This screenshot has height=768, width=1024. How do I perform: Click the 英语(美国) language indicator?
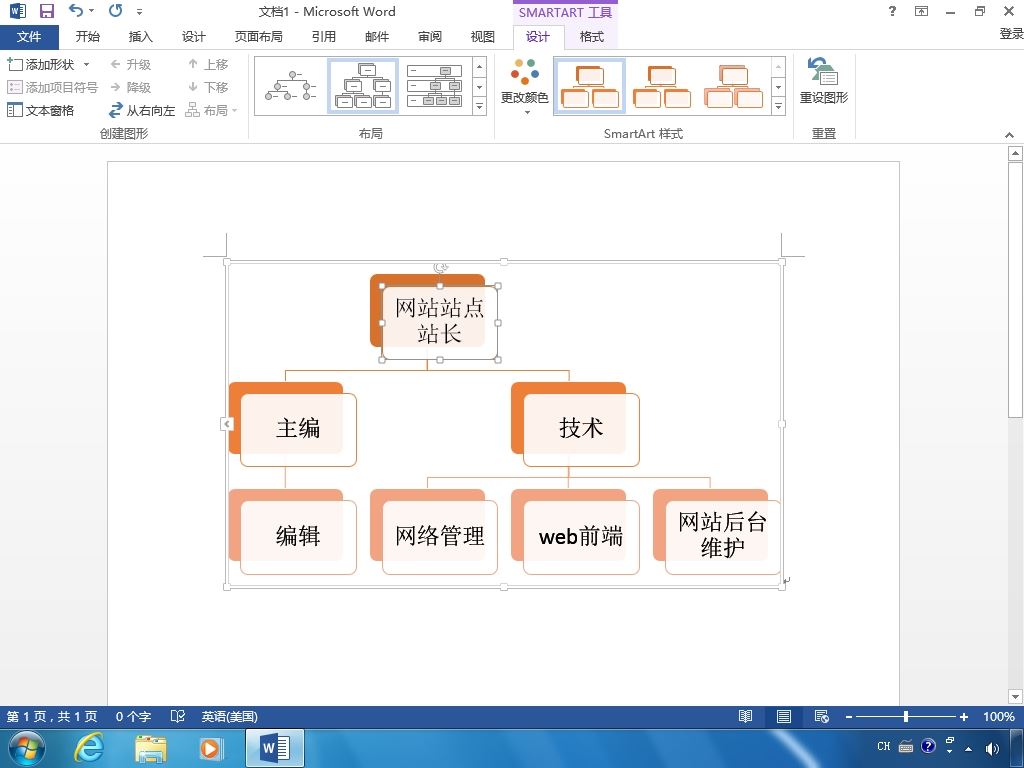tap(229, 716)
